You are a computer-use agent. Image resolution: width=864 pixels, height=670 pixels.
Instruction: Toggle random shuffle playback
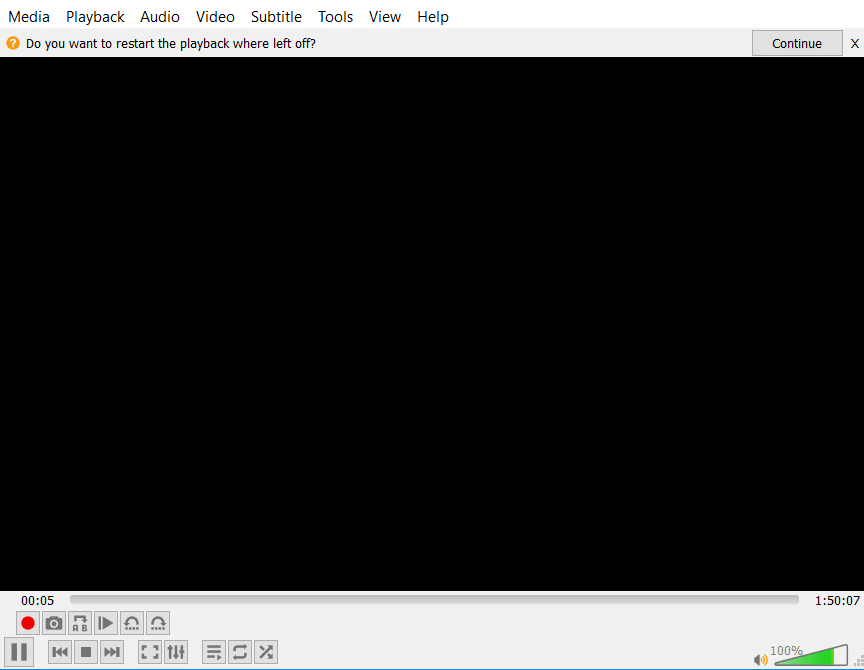tap(266, 652)
